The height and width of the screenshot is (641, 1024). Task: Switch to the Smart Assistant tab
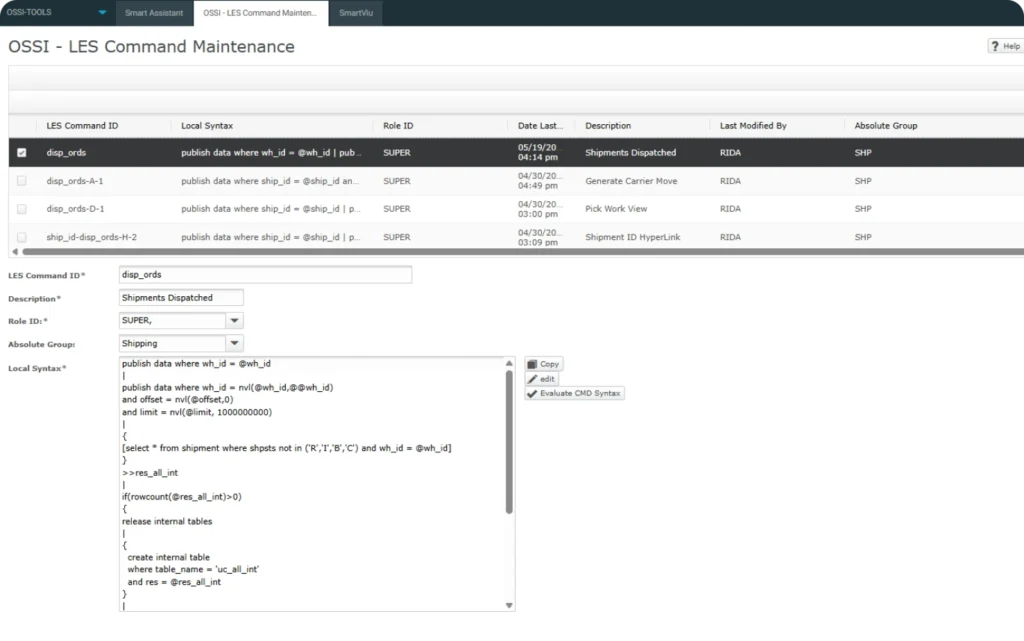(154, 13)
